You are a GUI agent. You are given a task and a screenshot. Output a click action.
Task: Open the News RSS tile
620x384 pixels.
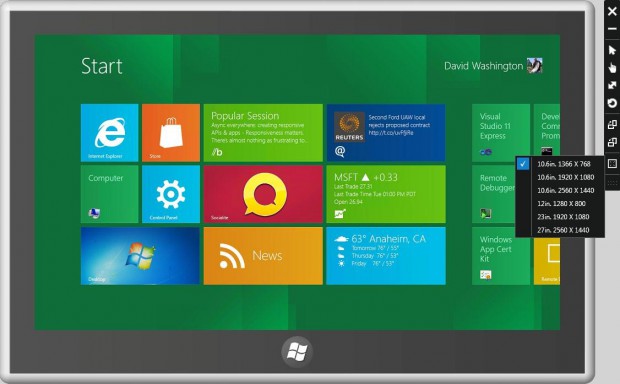click(263, 256)
